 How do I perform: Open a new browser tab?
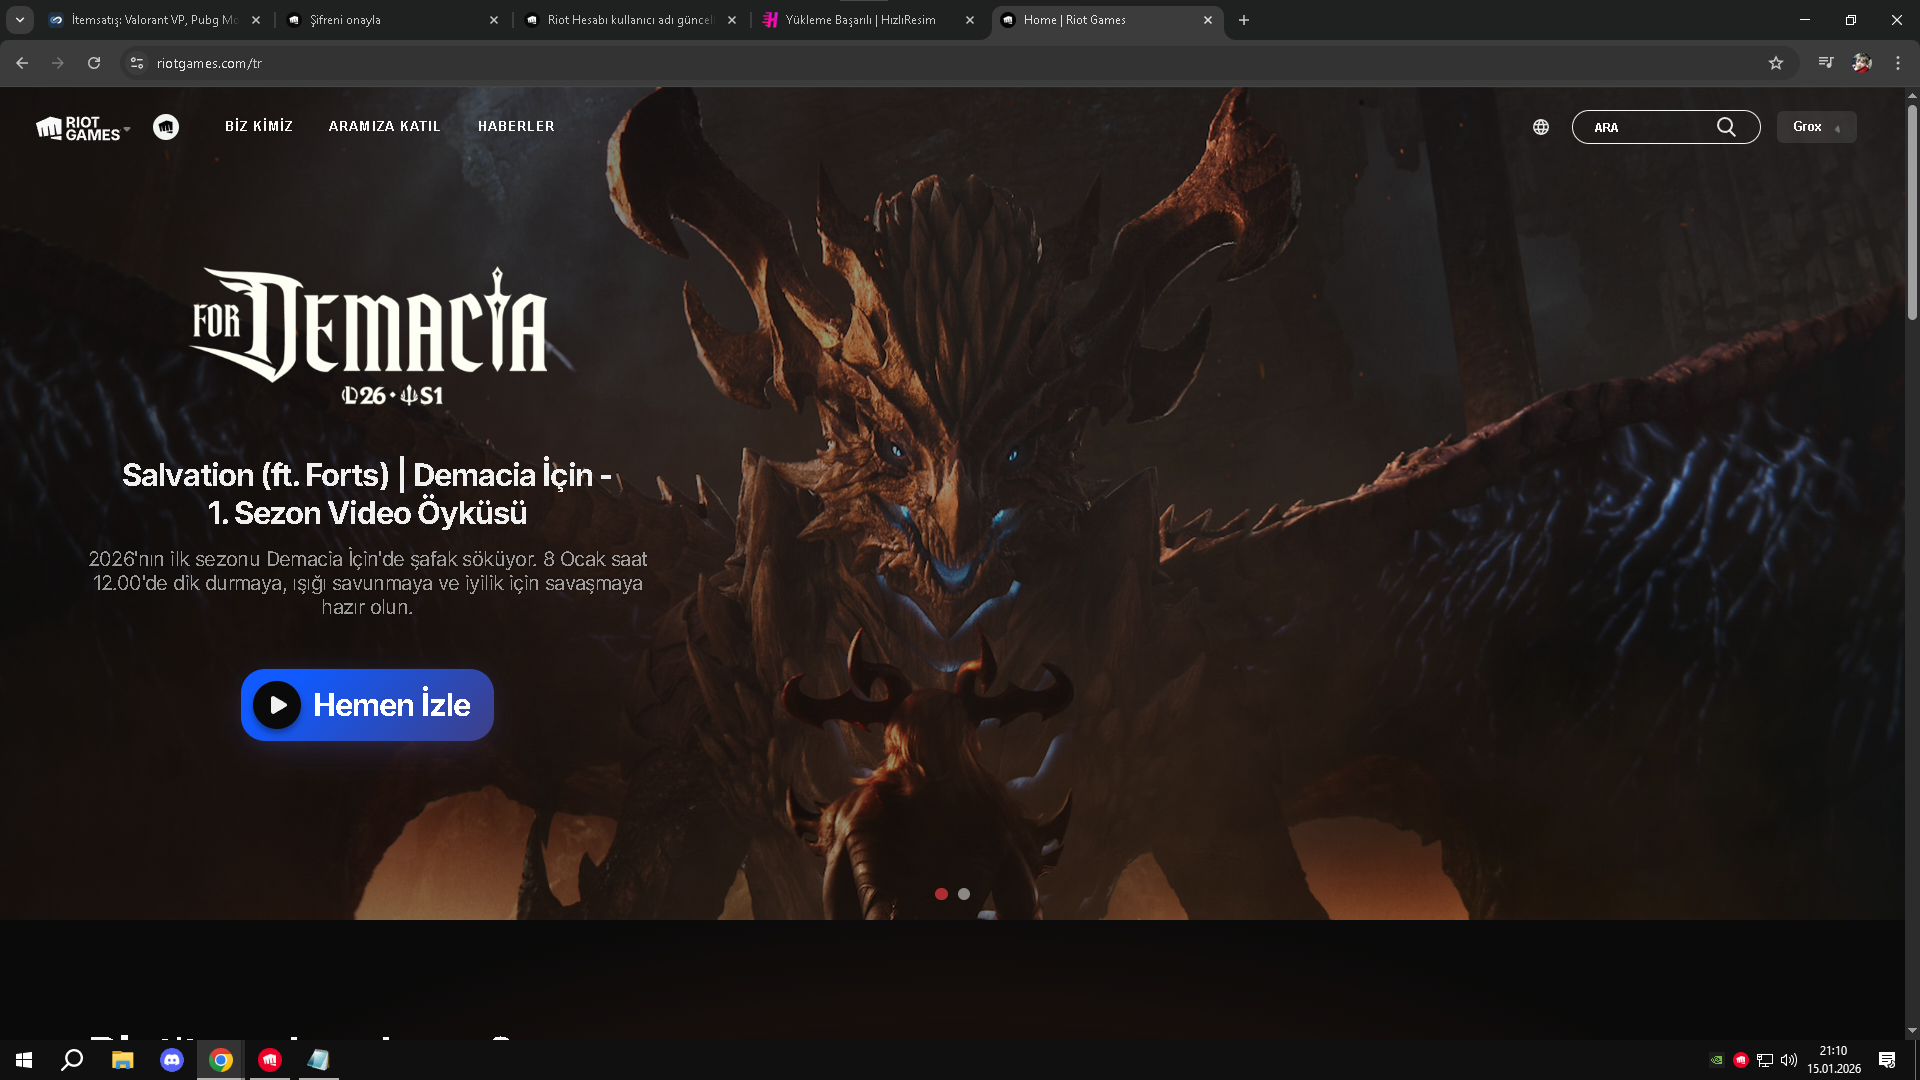(x=1244, y=20)
